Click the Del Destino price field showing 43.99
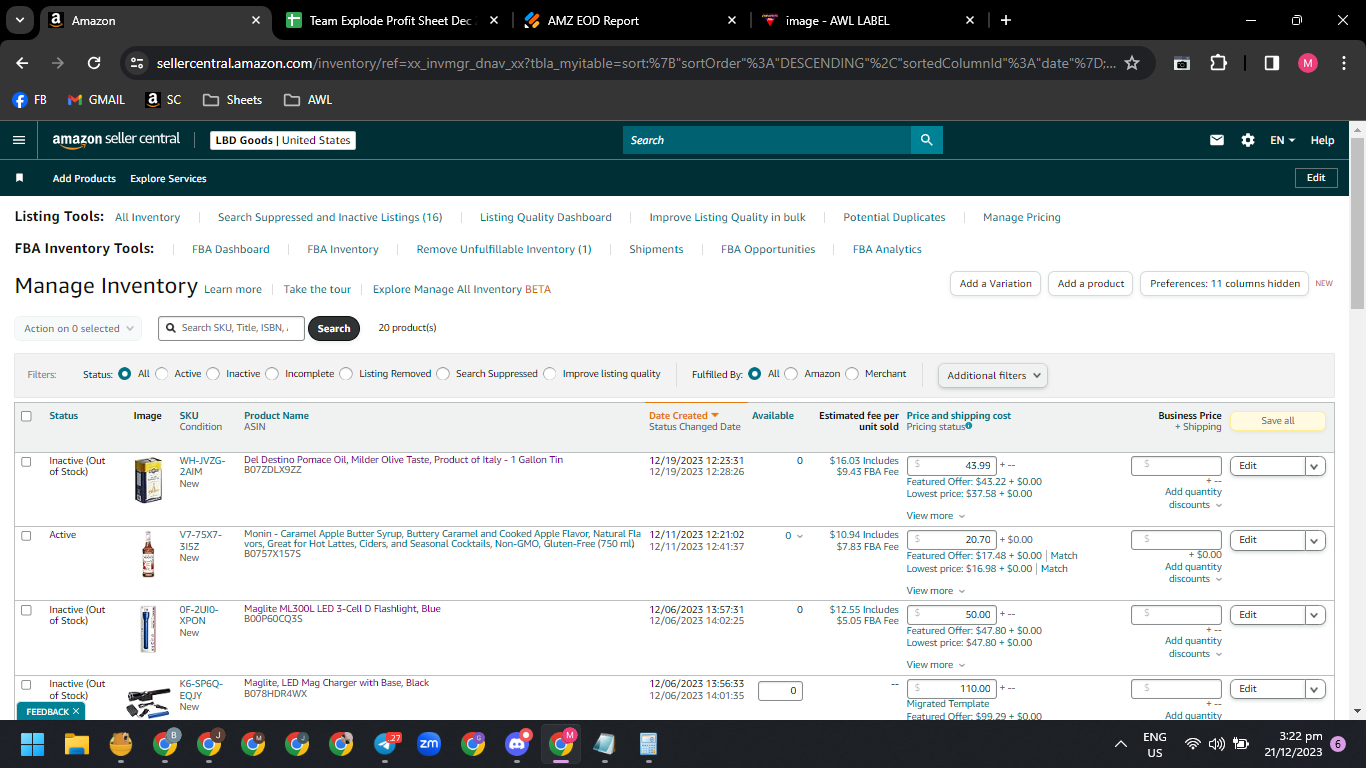 point(951,466)
